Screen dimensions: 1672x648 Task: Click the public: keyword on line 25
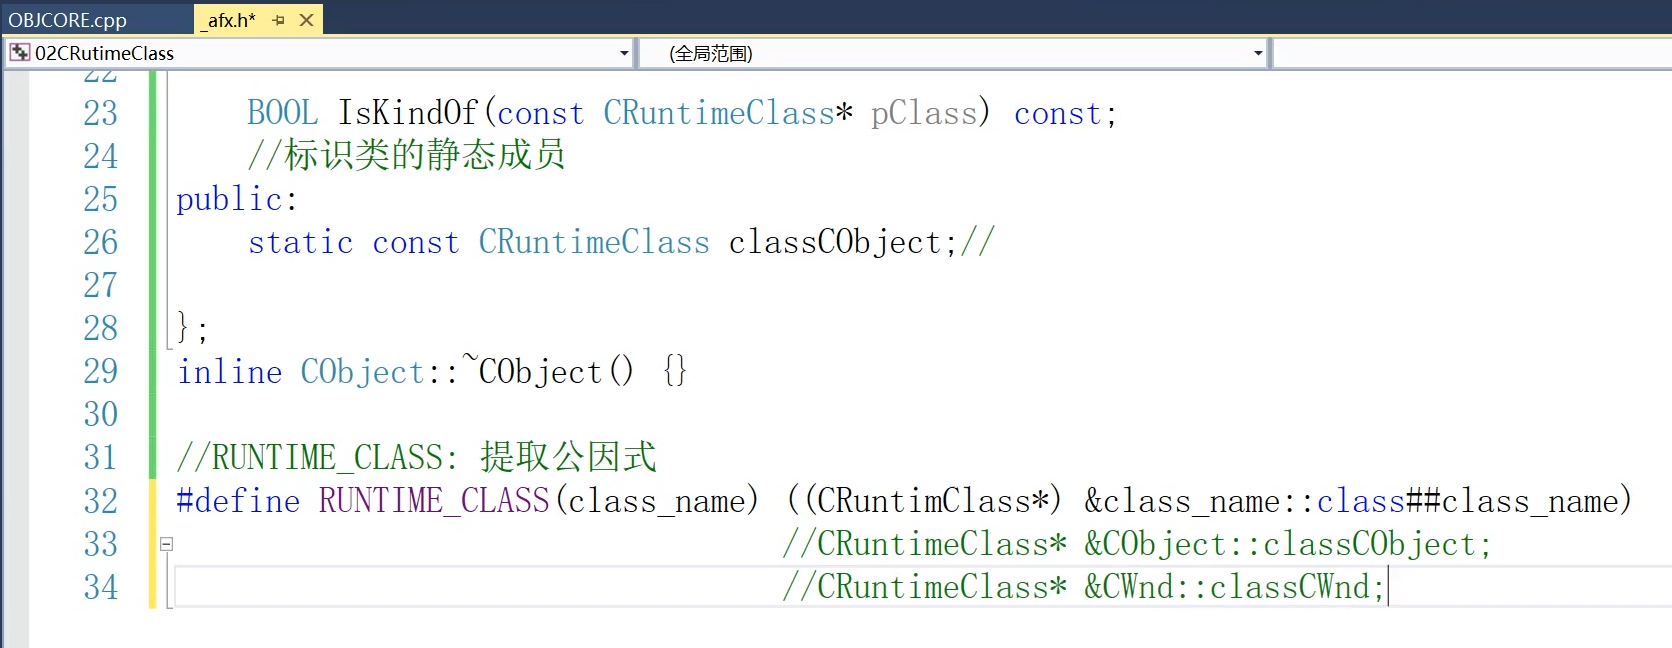[237, 200]
